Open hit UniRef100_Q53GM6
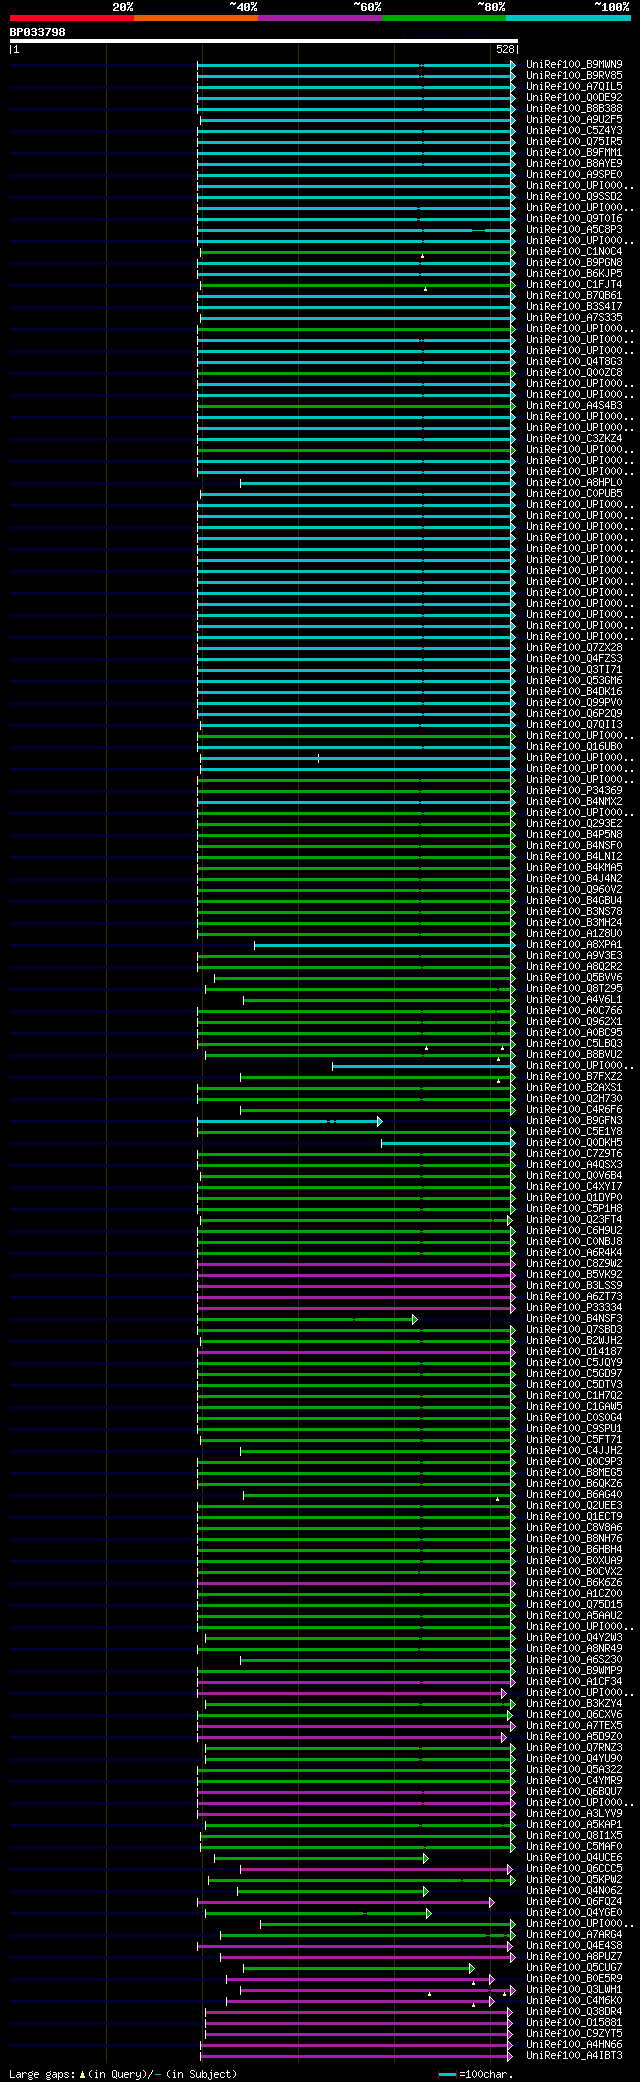The height and width of the screenshot is (2082, 640). click(574, 680)
